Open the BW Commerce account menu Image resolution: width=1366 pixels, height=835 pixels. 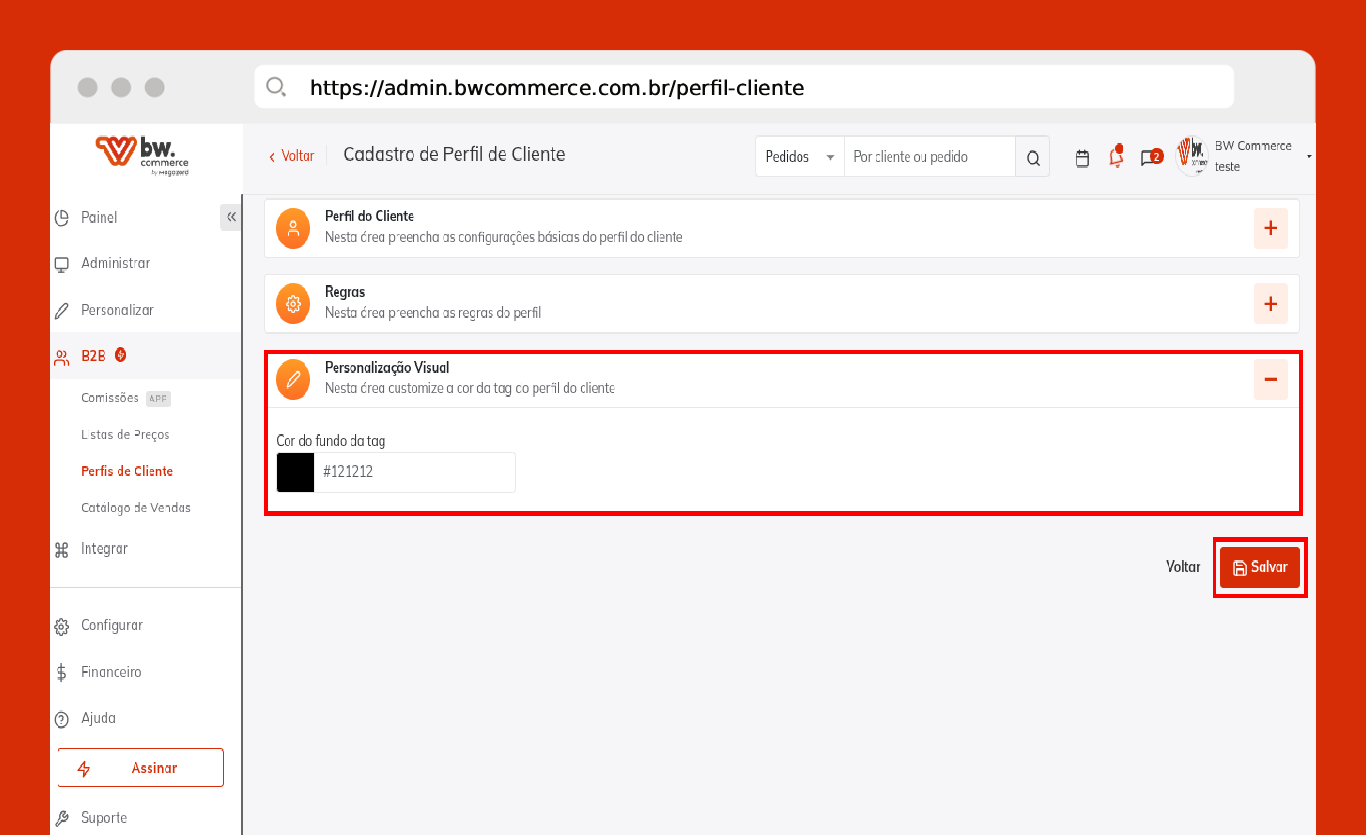point(1245,156)
